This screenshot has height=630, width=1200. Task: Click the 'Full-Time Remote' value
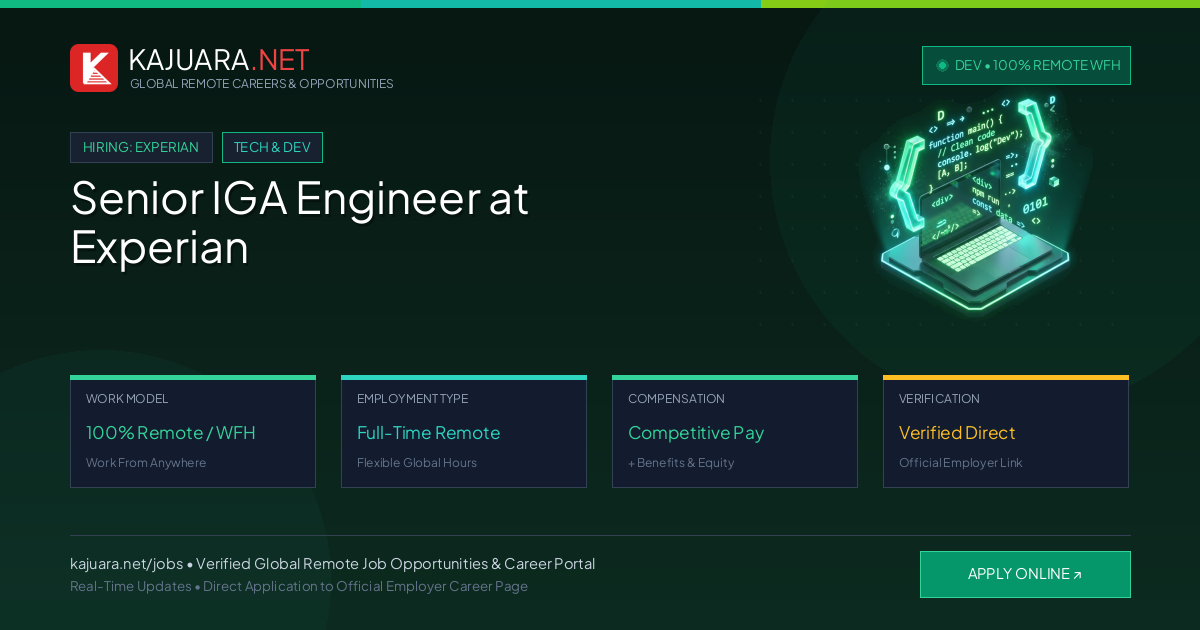tap(428, 433)
